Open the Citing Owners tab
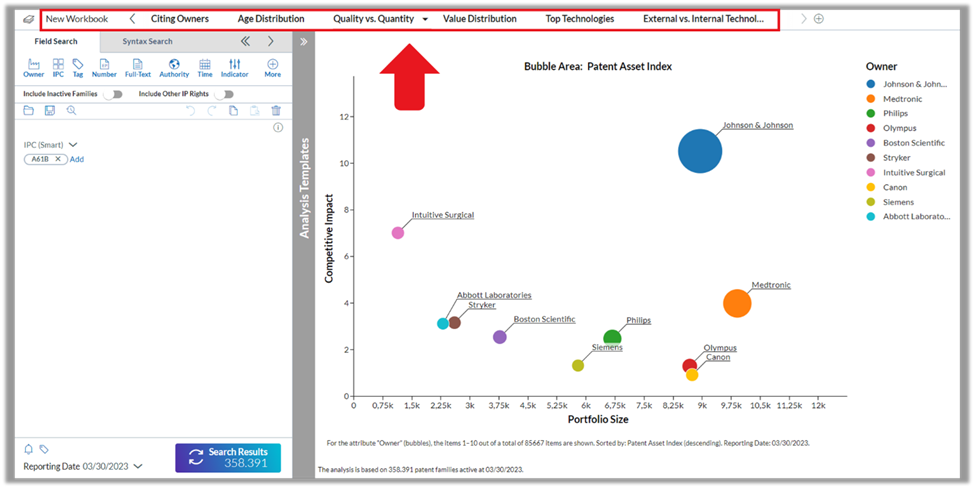975x488 pixels. coord(180,19)
